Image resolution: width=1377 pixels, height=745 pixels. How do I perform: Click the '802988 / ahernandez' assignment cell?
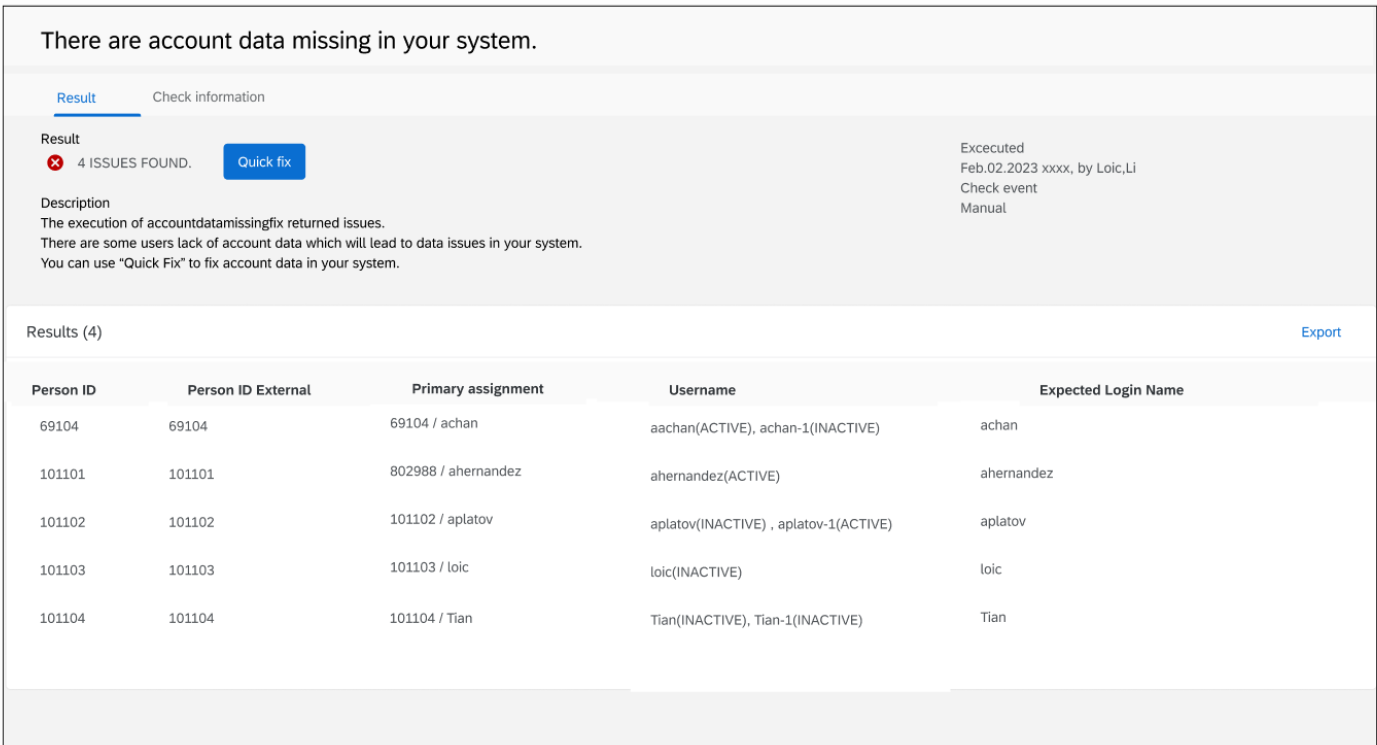click(455, 471)
